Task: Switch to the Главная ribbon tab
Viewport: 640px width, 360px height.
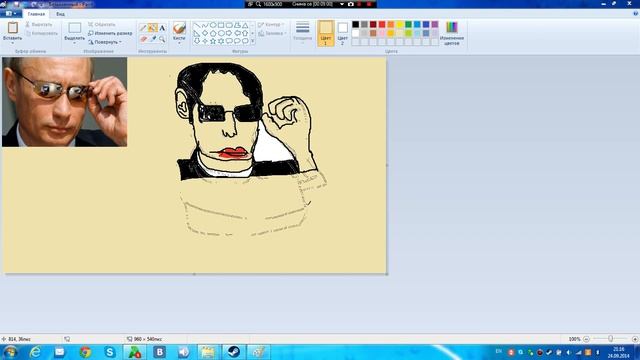Action: (36, 14)
